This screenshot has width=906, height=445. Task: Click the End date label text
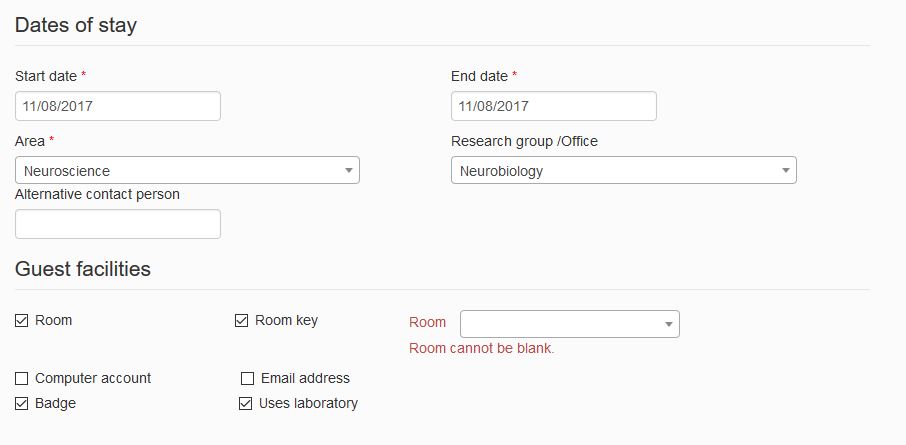click(480, 76)
